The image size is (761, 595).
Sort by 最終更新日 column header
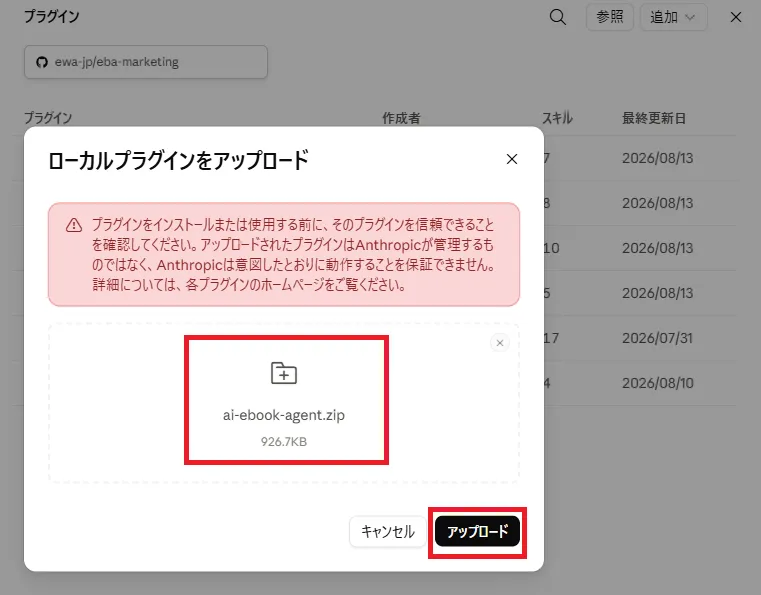pos(654,118)
